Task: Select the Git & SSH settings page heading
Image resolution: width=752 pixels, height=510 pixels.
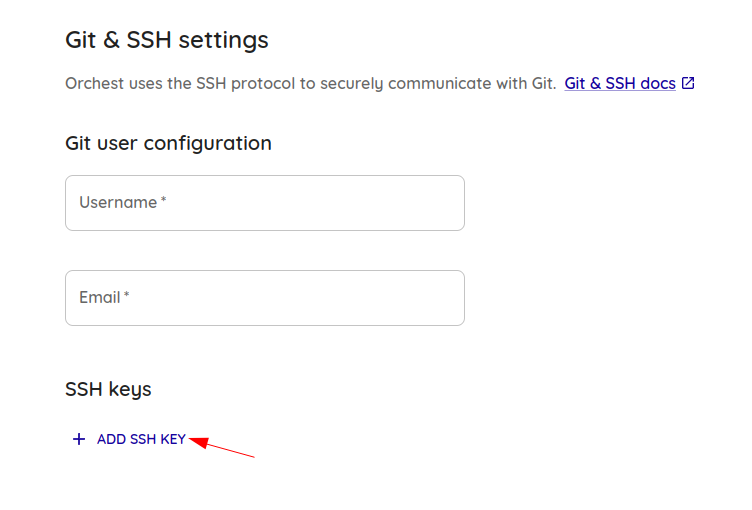Action: tap(167, 40)
